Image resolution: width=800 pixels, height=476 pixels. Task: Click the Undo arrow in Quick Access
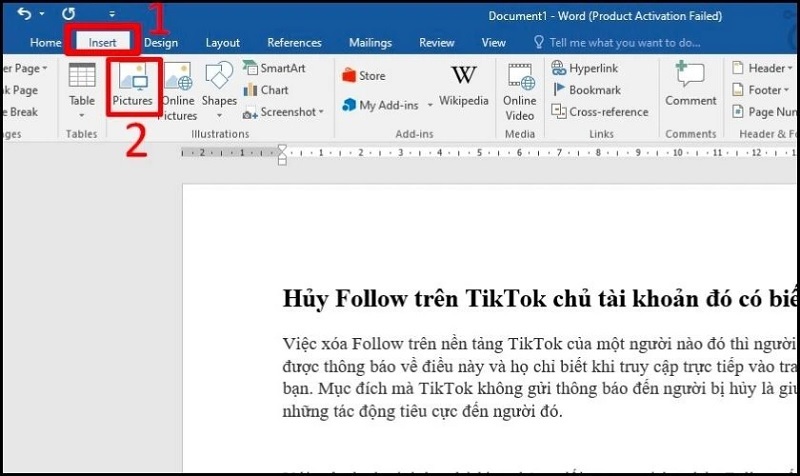click(x=25, y=15)
